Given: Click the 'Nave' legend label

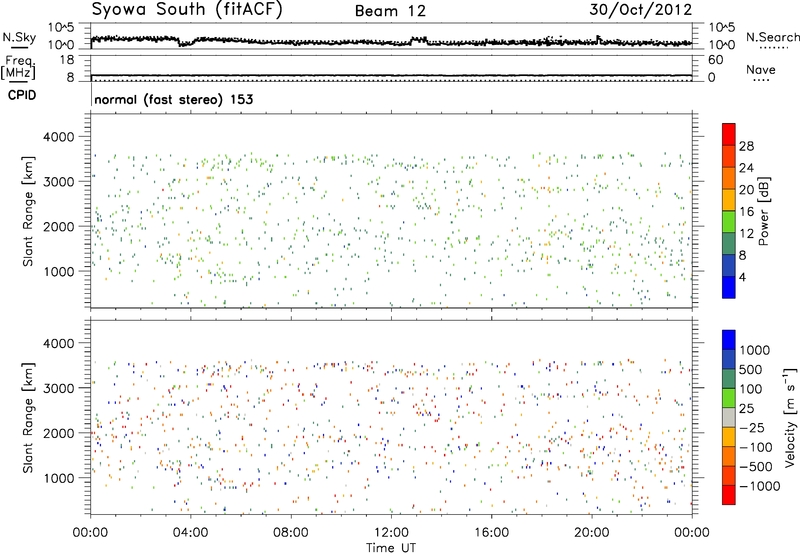Looking at the screenshot, I should coord(761,70).
